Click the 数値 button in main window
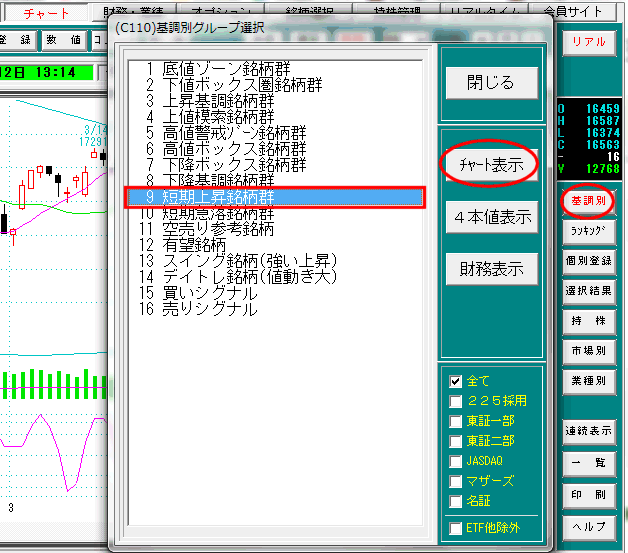628x553 pixels. point(64,40)
